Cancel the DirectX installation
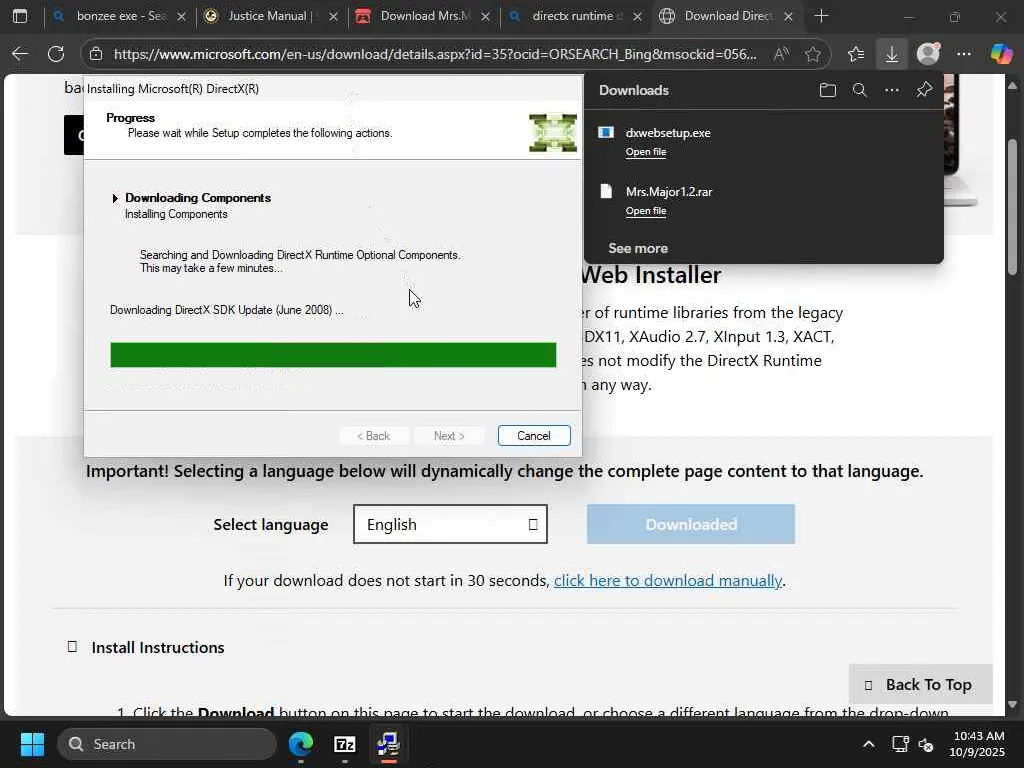The height and width of the screenshot is (768, 1024). tap(534, 436)
